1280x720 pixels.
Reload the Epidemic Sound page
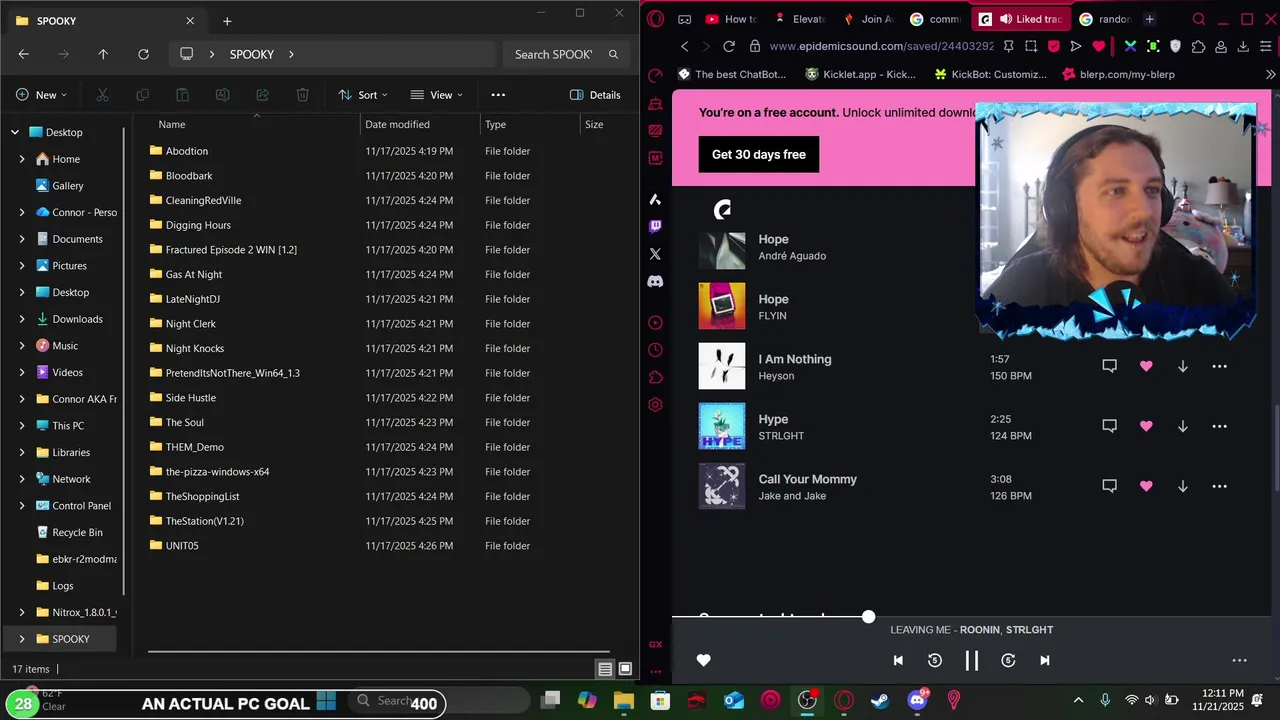pyautogui.click(x=729, y=46)
